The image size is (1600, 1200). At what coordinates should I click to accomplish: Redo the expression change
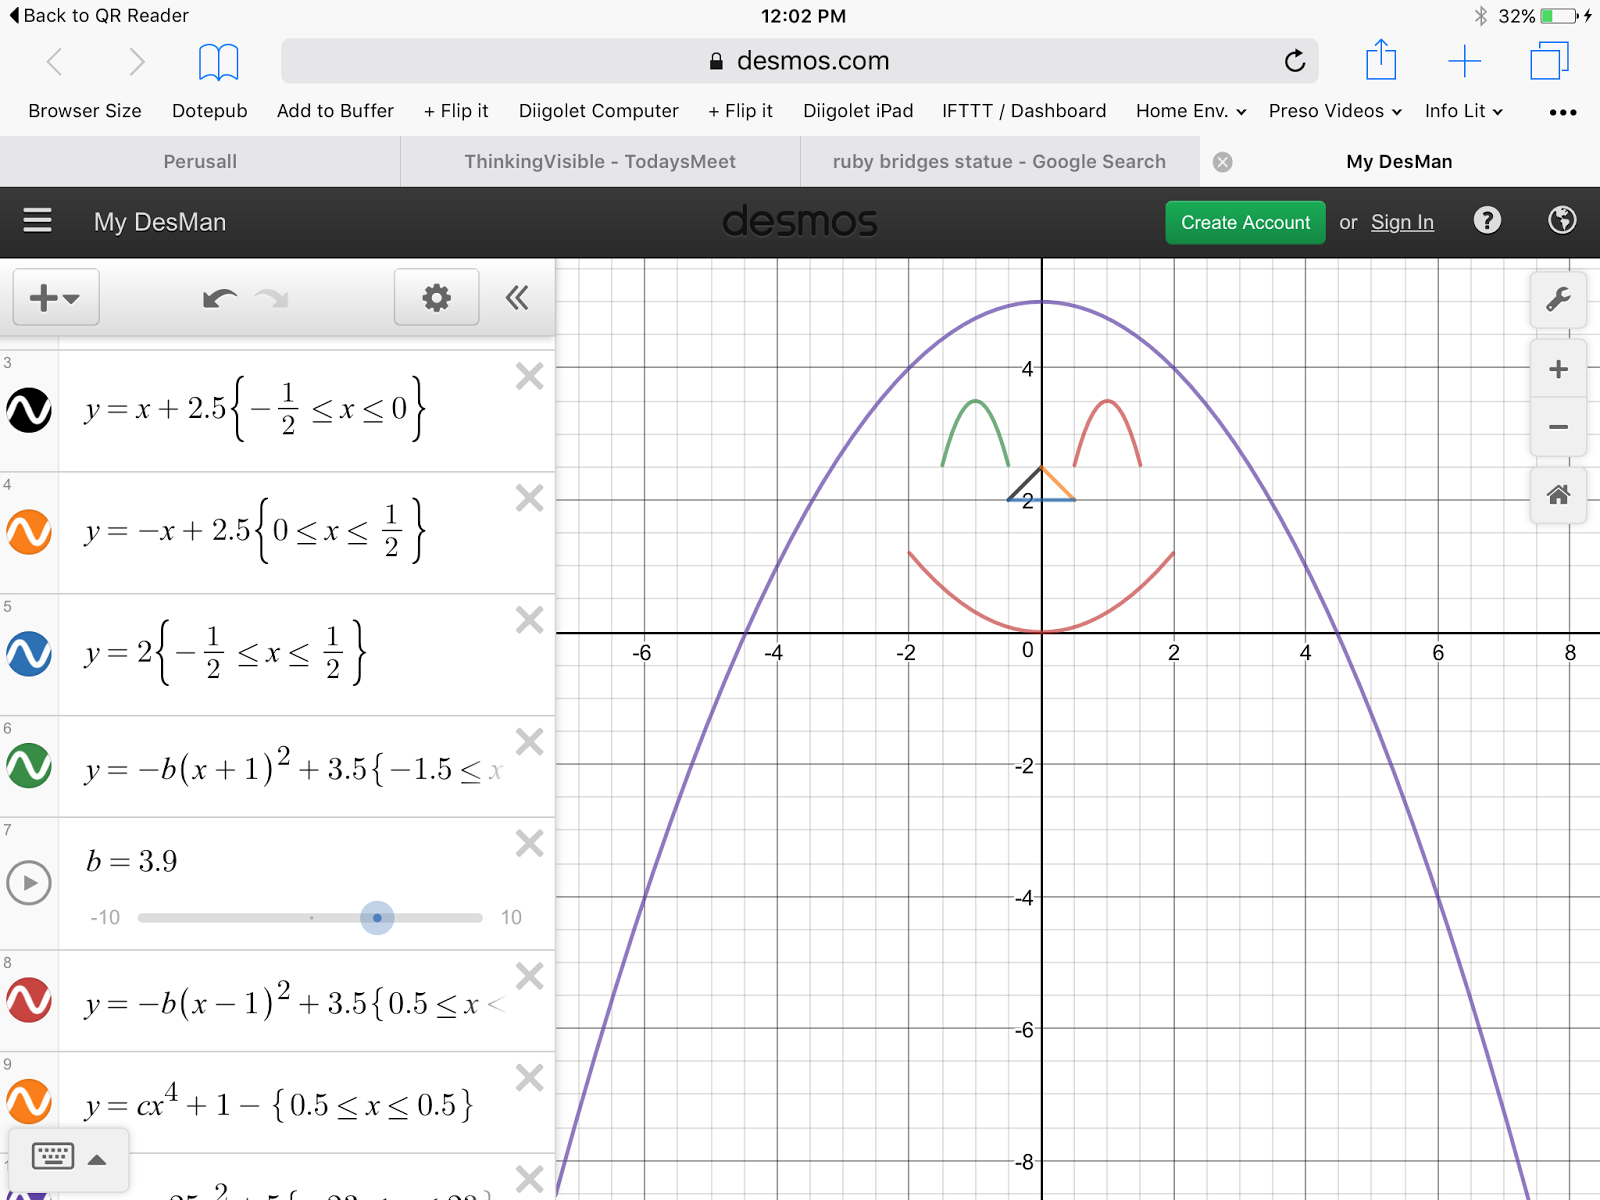click(272, 298)
